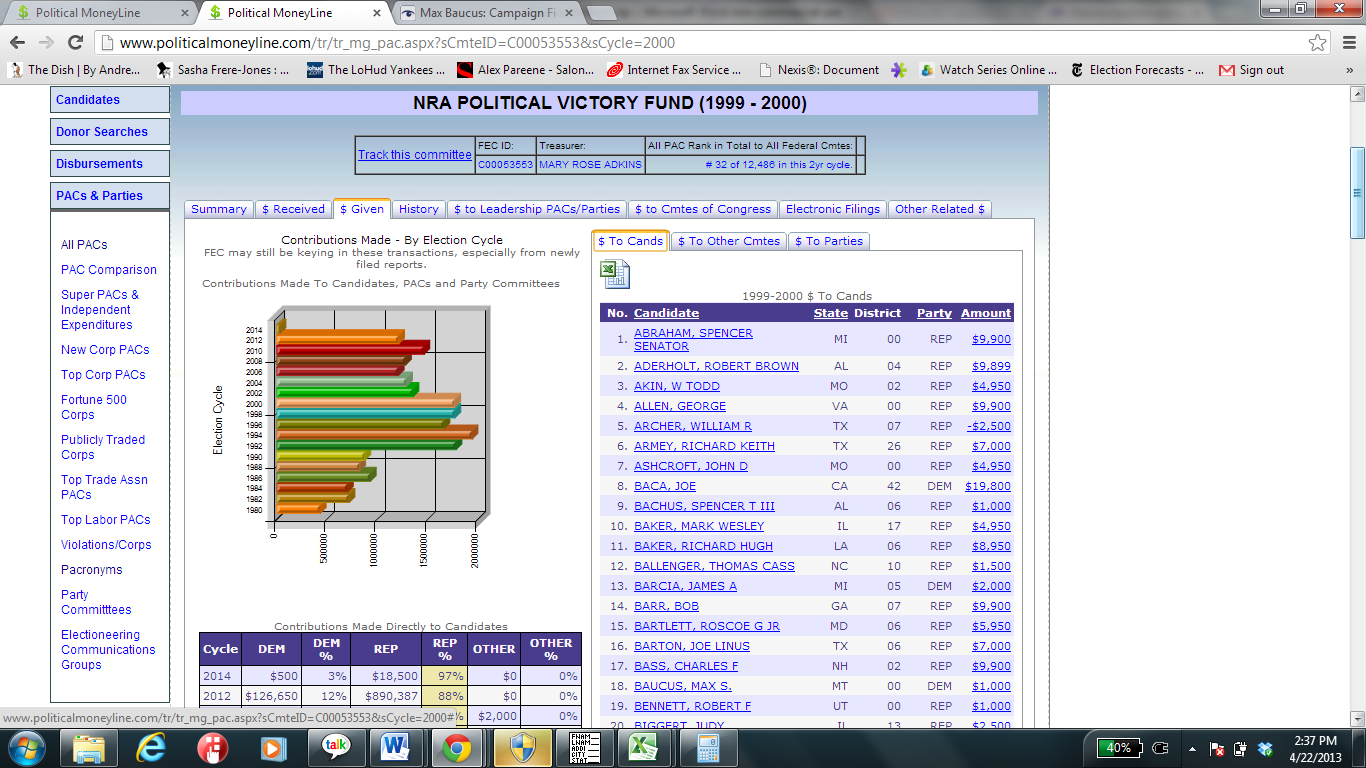Open ABRAHAM, SPENCER SENATOR candidate link
This screenshot has height=768, width=1366.
(693, 340)
